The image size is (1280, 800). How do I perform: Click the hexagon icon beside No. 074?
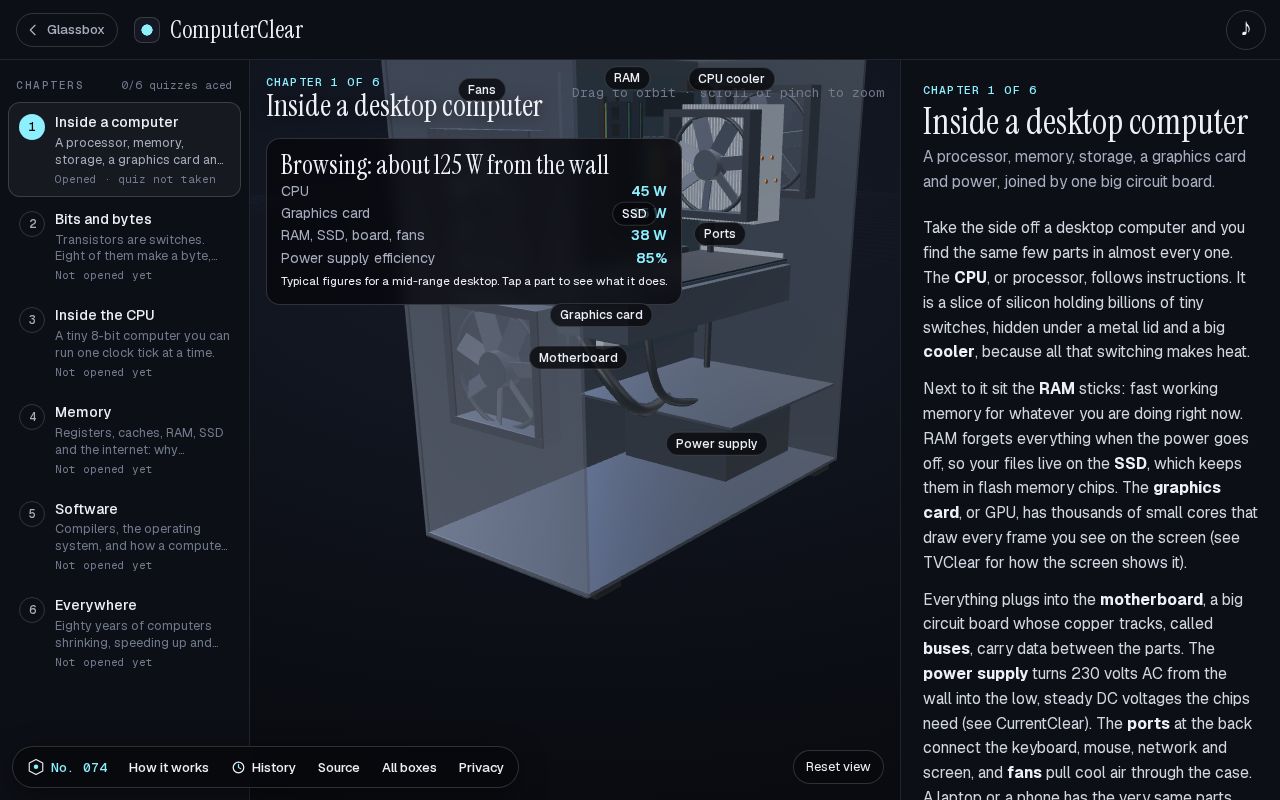pos(36,767)
